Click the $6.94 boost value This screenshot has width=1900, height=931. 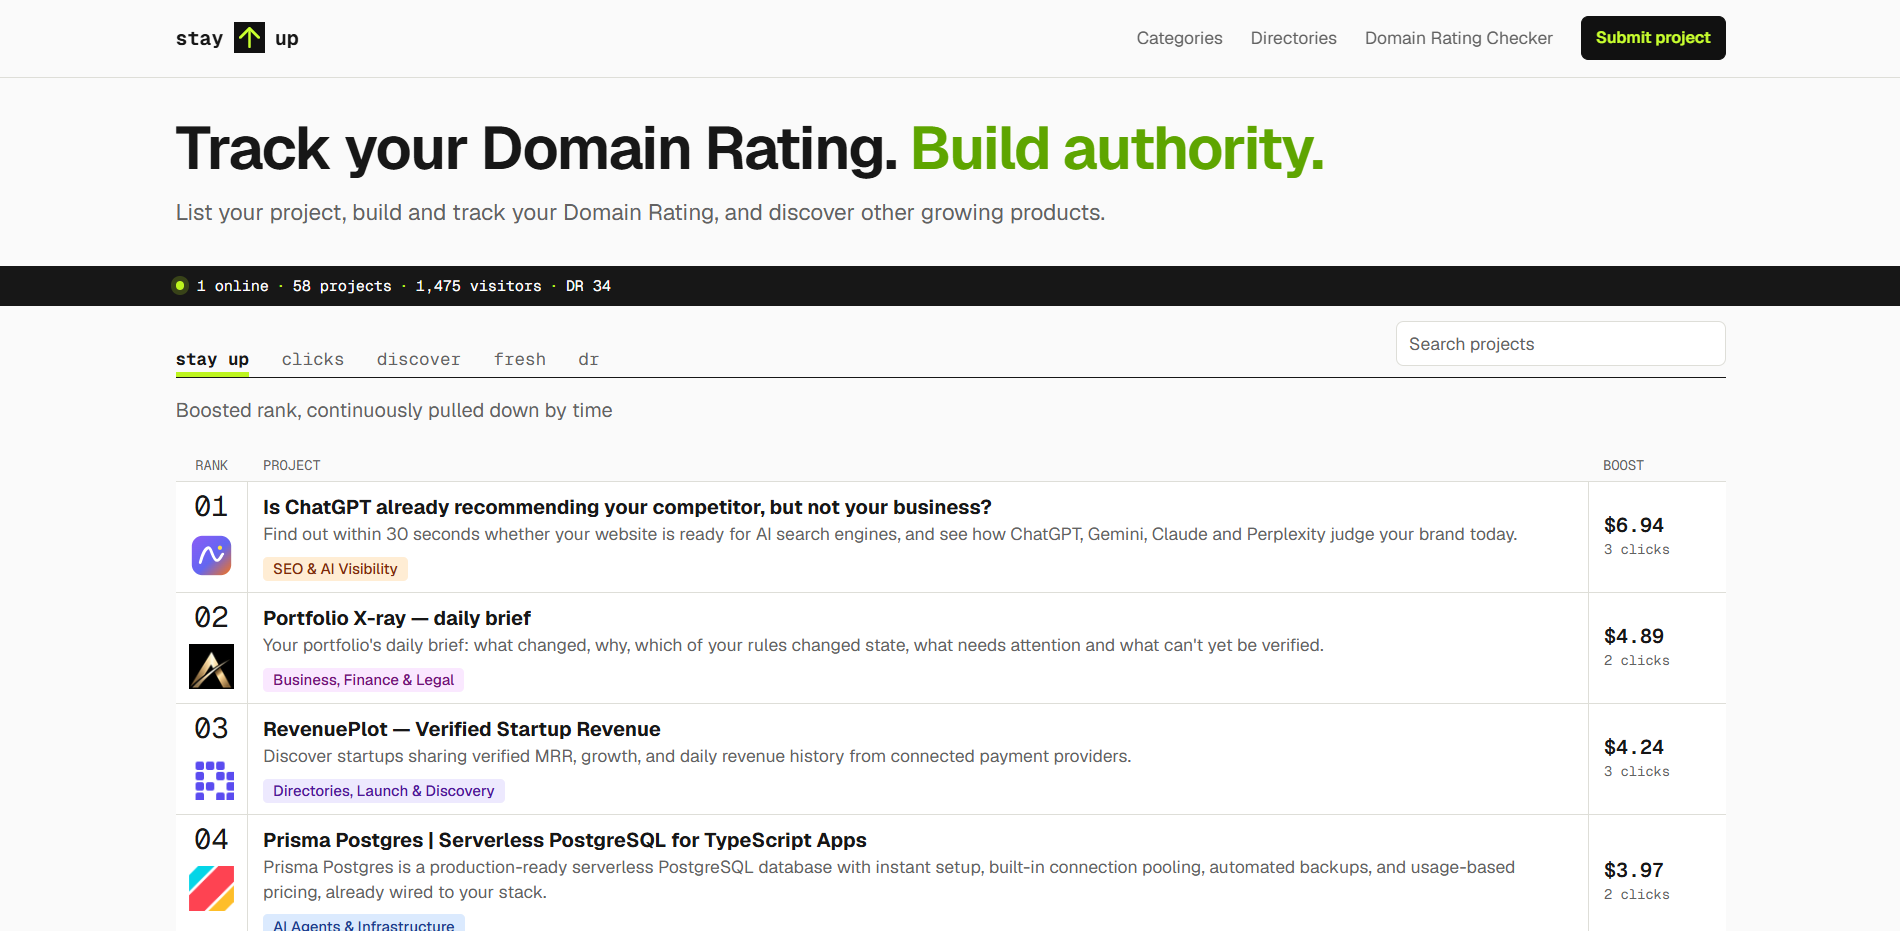coord(1634,525)
